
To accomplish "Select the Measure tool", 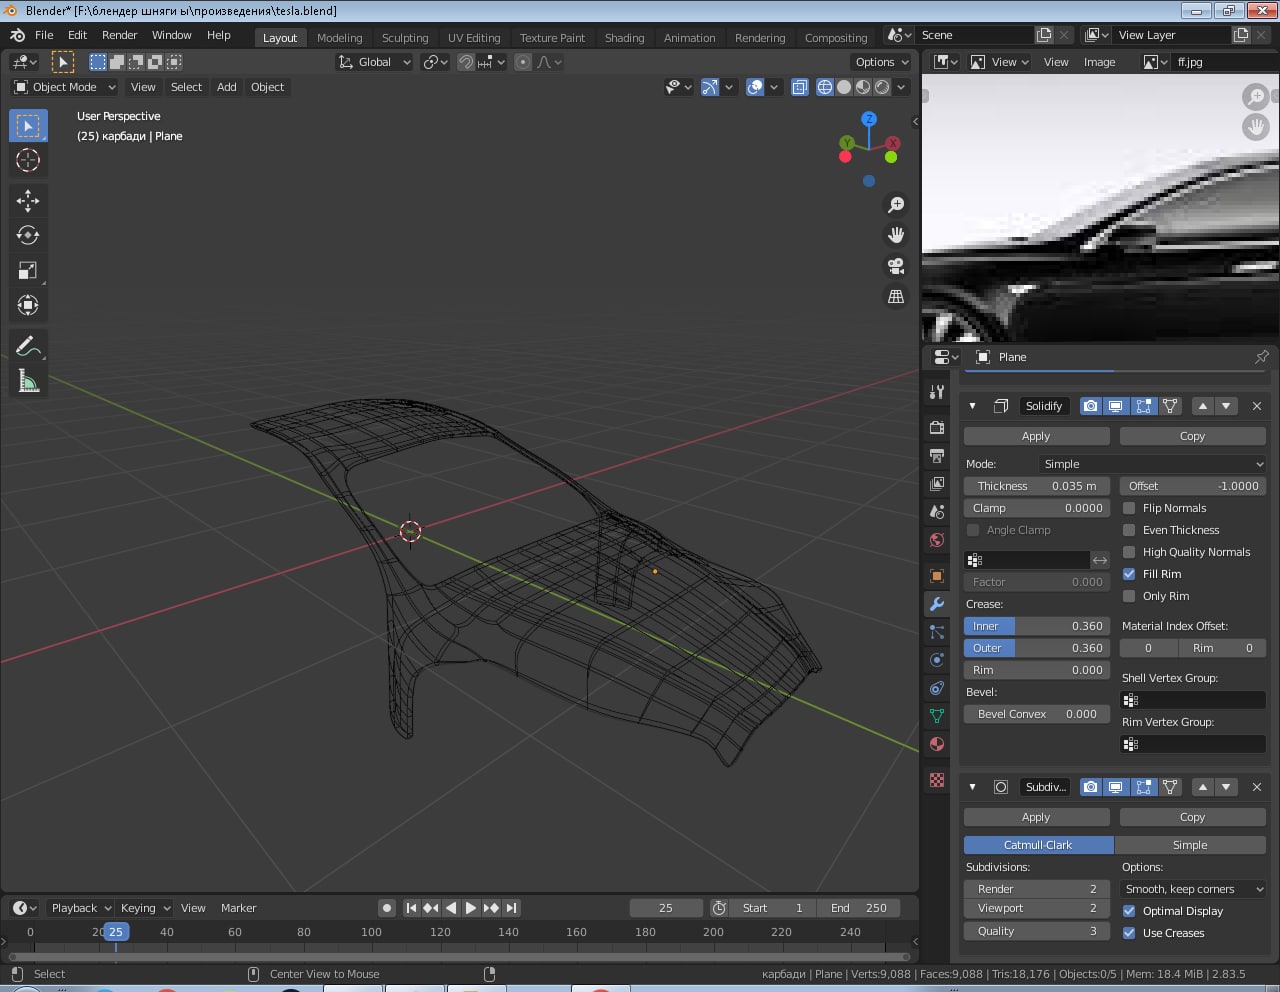I will pyautogui.click(x=28, y=381).
